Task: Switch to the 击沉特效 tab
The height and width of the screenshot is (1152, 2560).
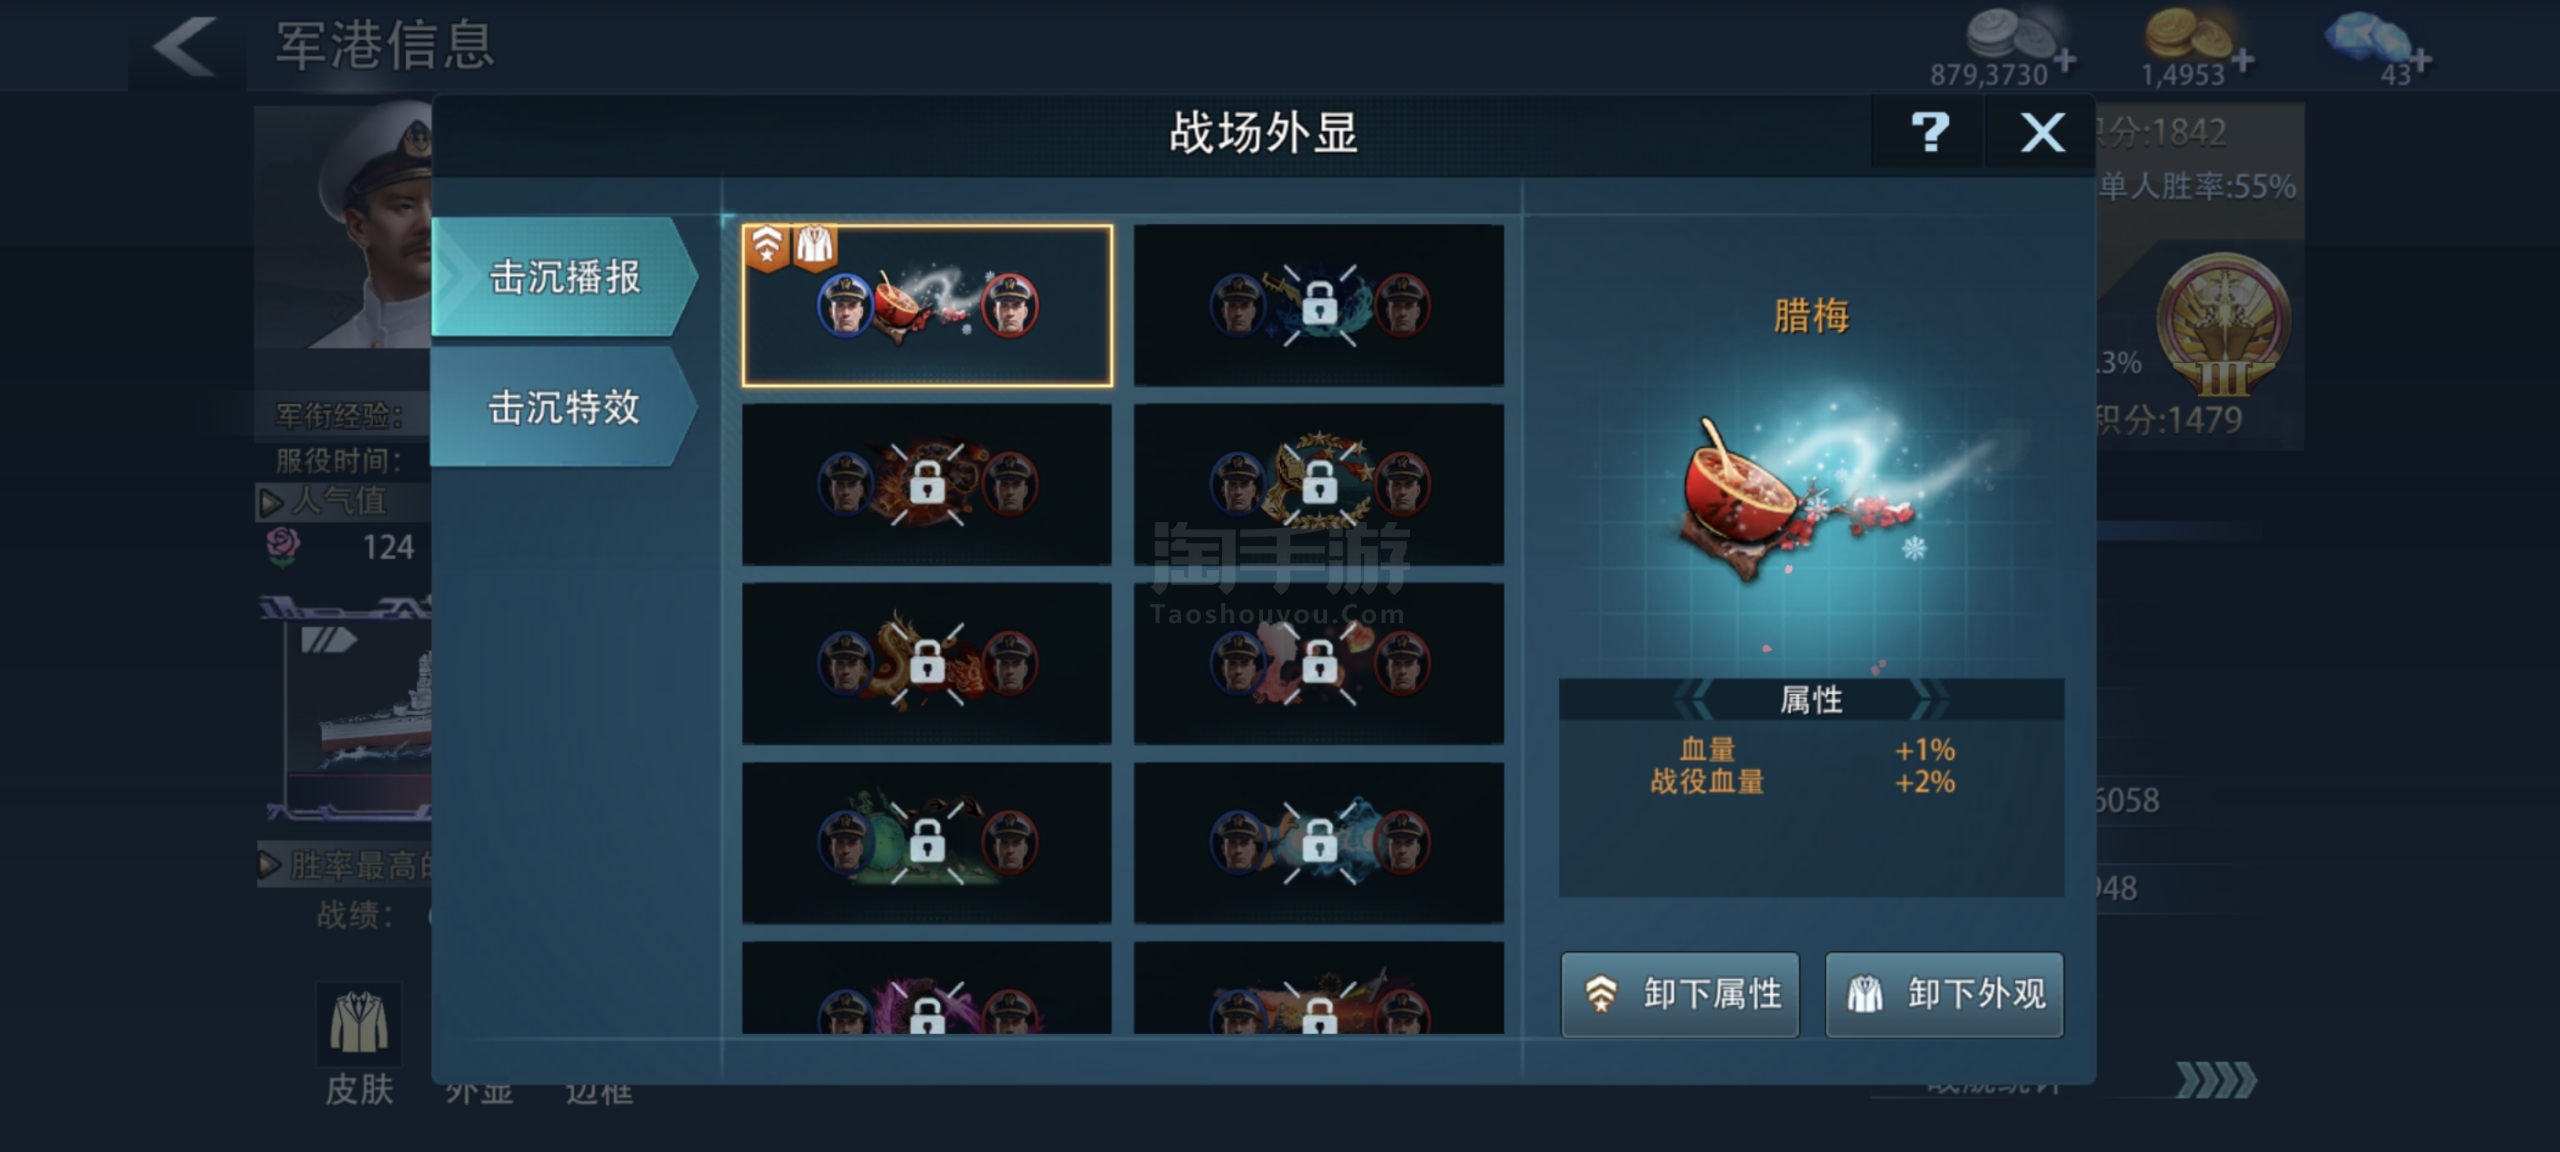Action: pos(565,407)
